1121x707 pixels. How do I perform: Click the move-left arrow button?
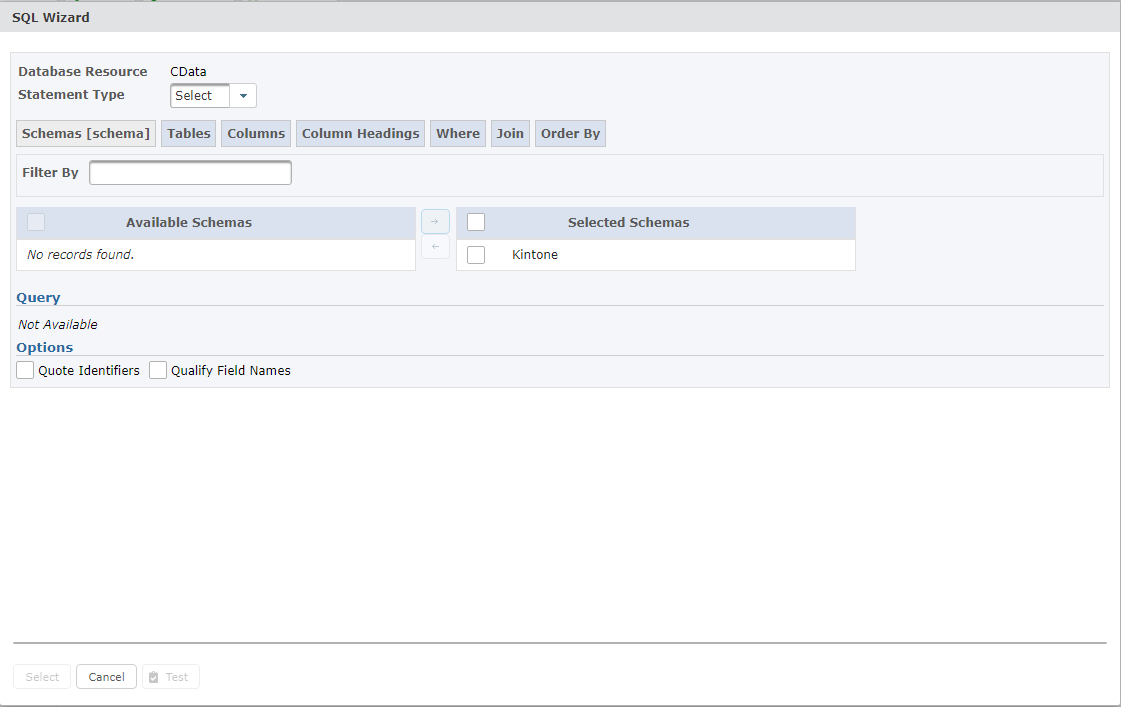click(435, 247)
